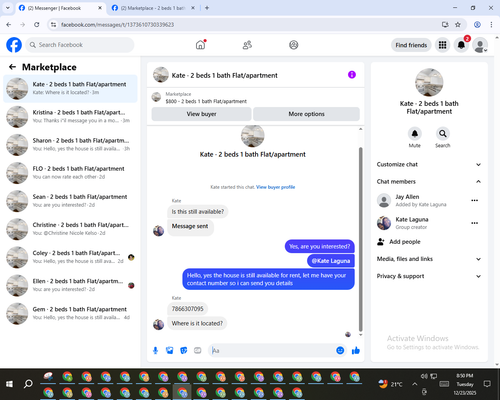Open the Sean conversation

70,201
